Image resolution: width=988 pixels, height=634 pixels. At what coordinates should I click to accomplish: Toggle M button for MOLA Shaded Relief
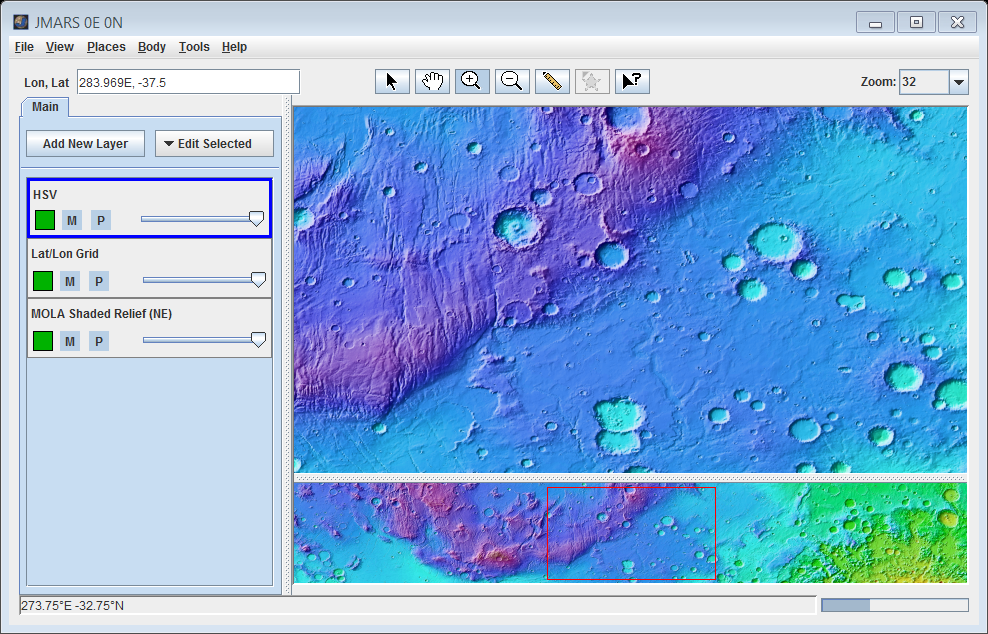click(69, 341)
